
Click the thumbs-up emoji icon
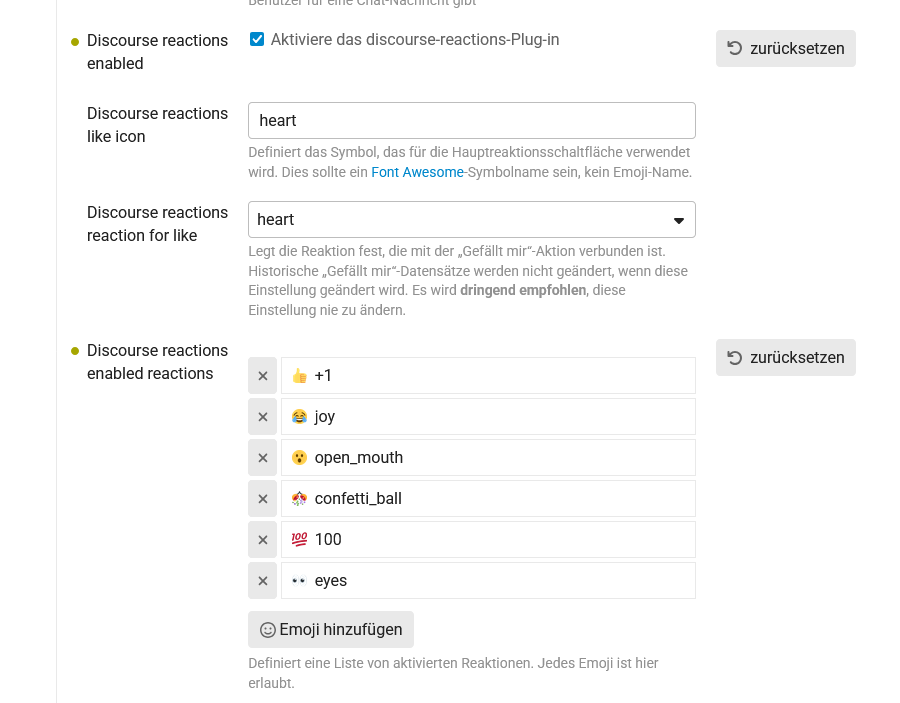(299, 376)
